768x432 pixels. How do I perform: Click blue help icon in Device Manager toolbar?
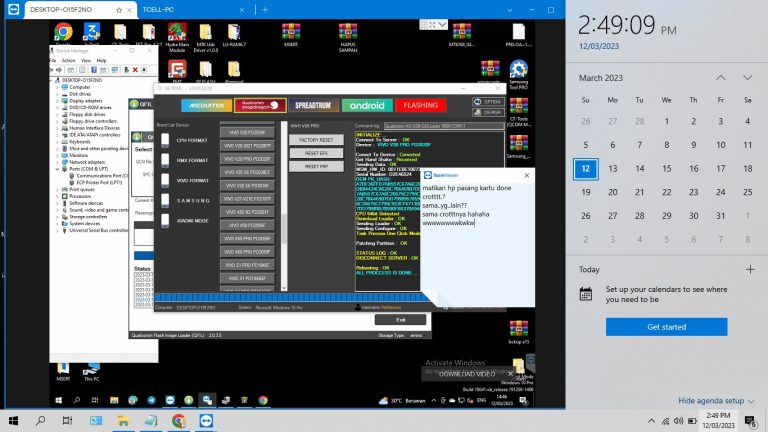point(94,70)
